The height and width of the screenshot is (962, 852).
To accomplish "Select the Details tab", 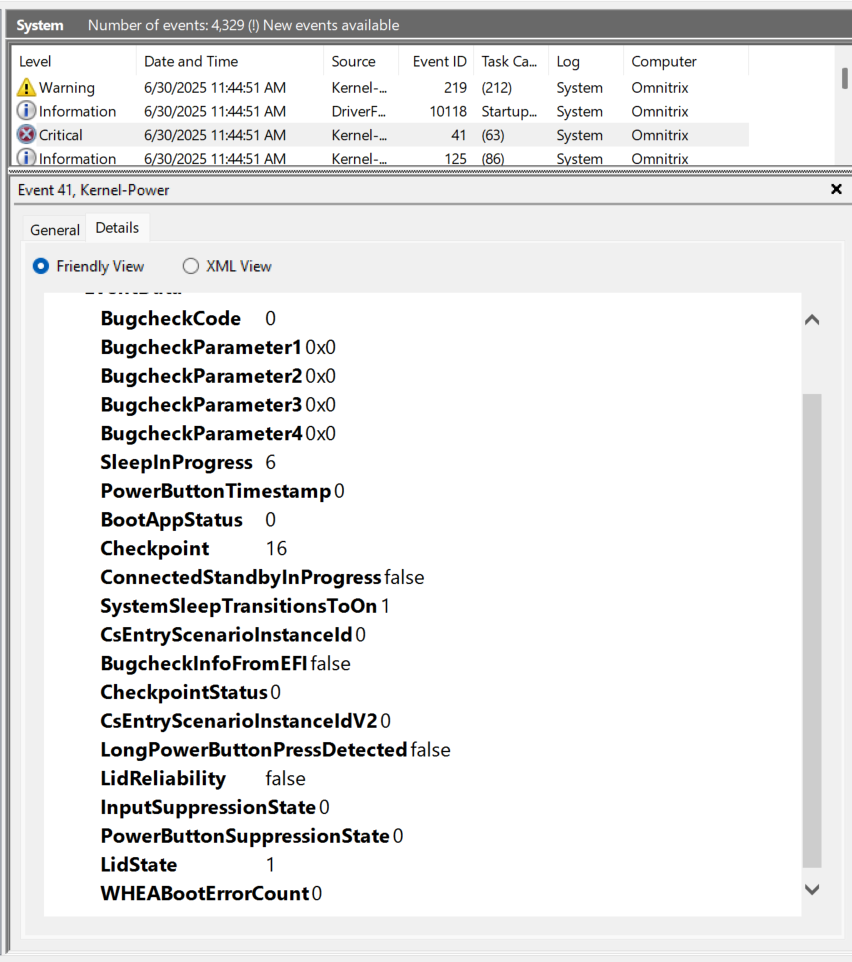I will [x=117, y=229].
